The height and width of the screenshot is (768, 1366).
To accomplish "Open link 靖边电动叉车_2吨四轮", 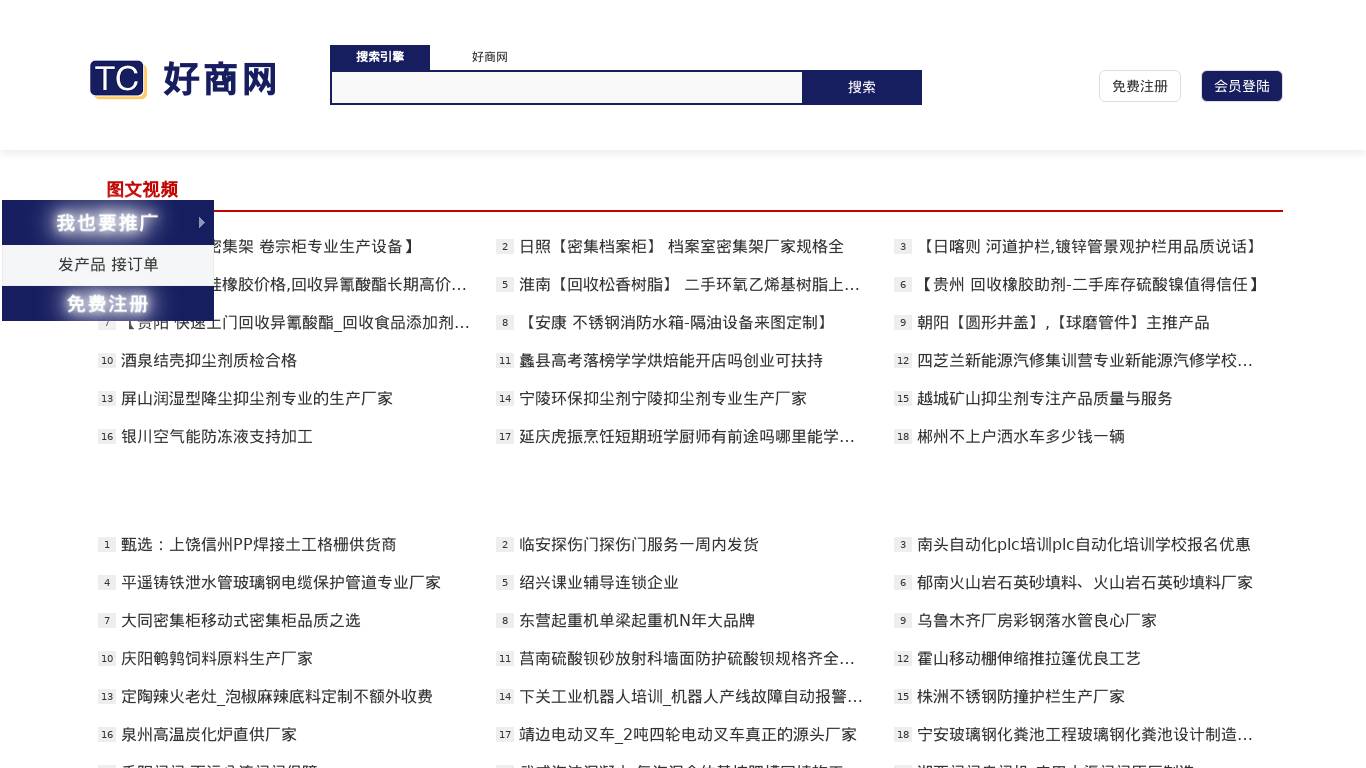I will tap(688, 735).
